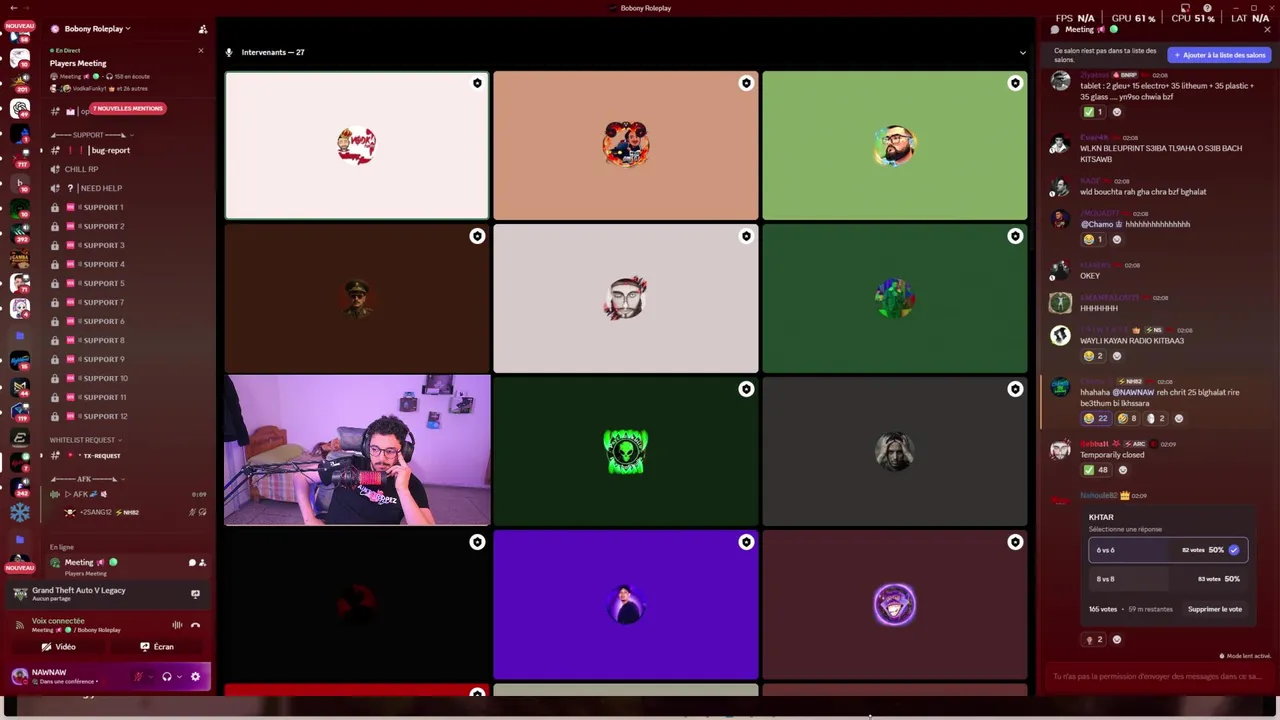
Task: Toggle laughing 2 reaction under WAYLI KAYAN RADIO
Action: [x=1093, y=356]
